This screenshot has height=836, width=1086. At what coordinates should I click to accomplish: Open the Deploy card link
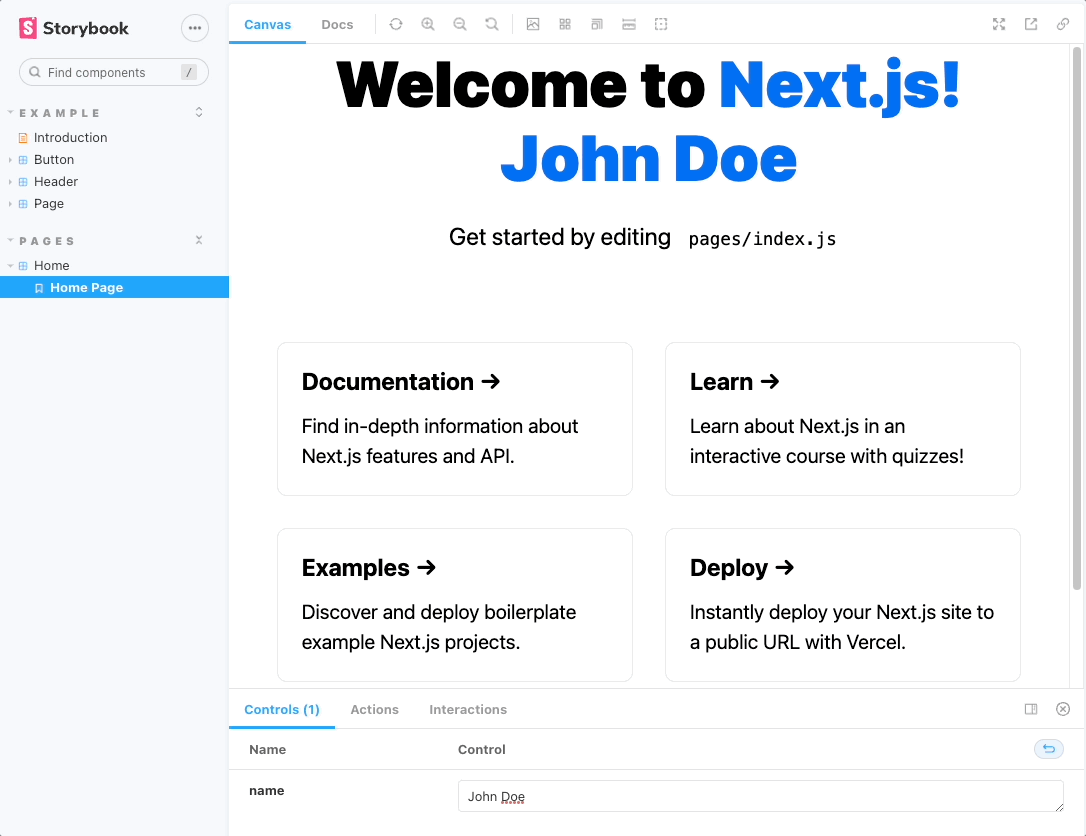pos(843,605)
